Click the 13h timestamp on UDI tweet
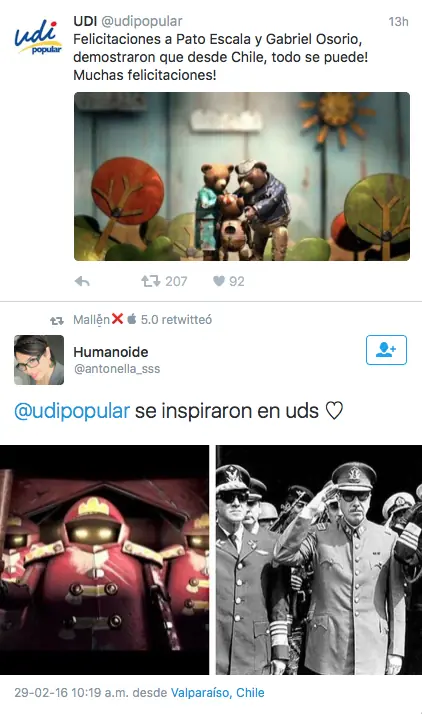The height and width of the screenshot is (714, 422). click(x=398, y=21)
